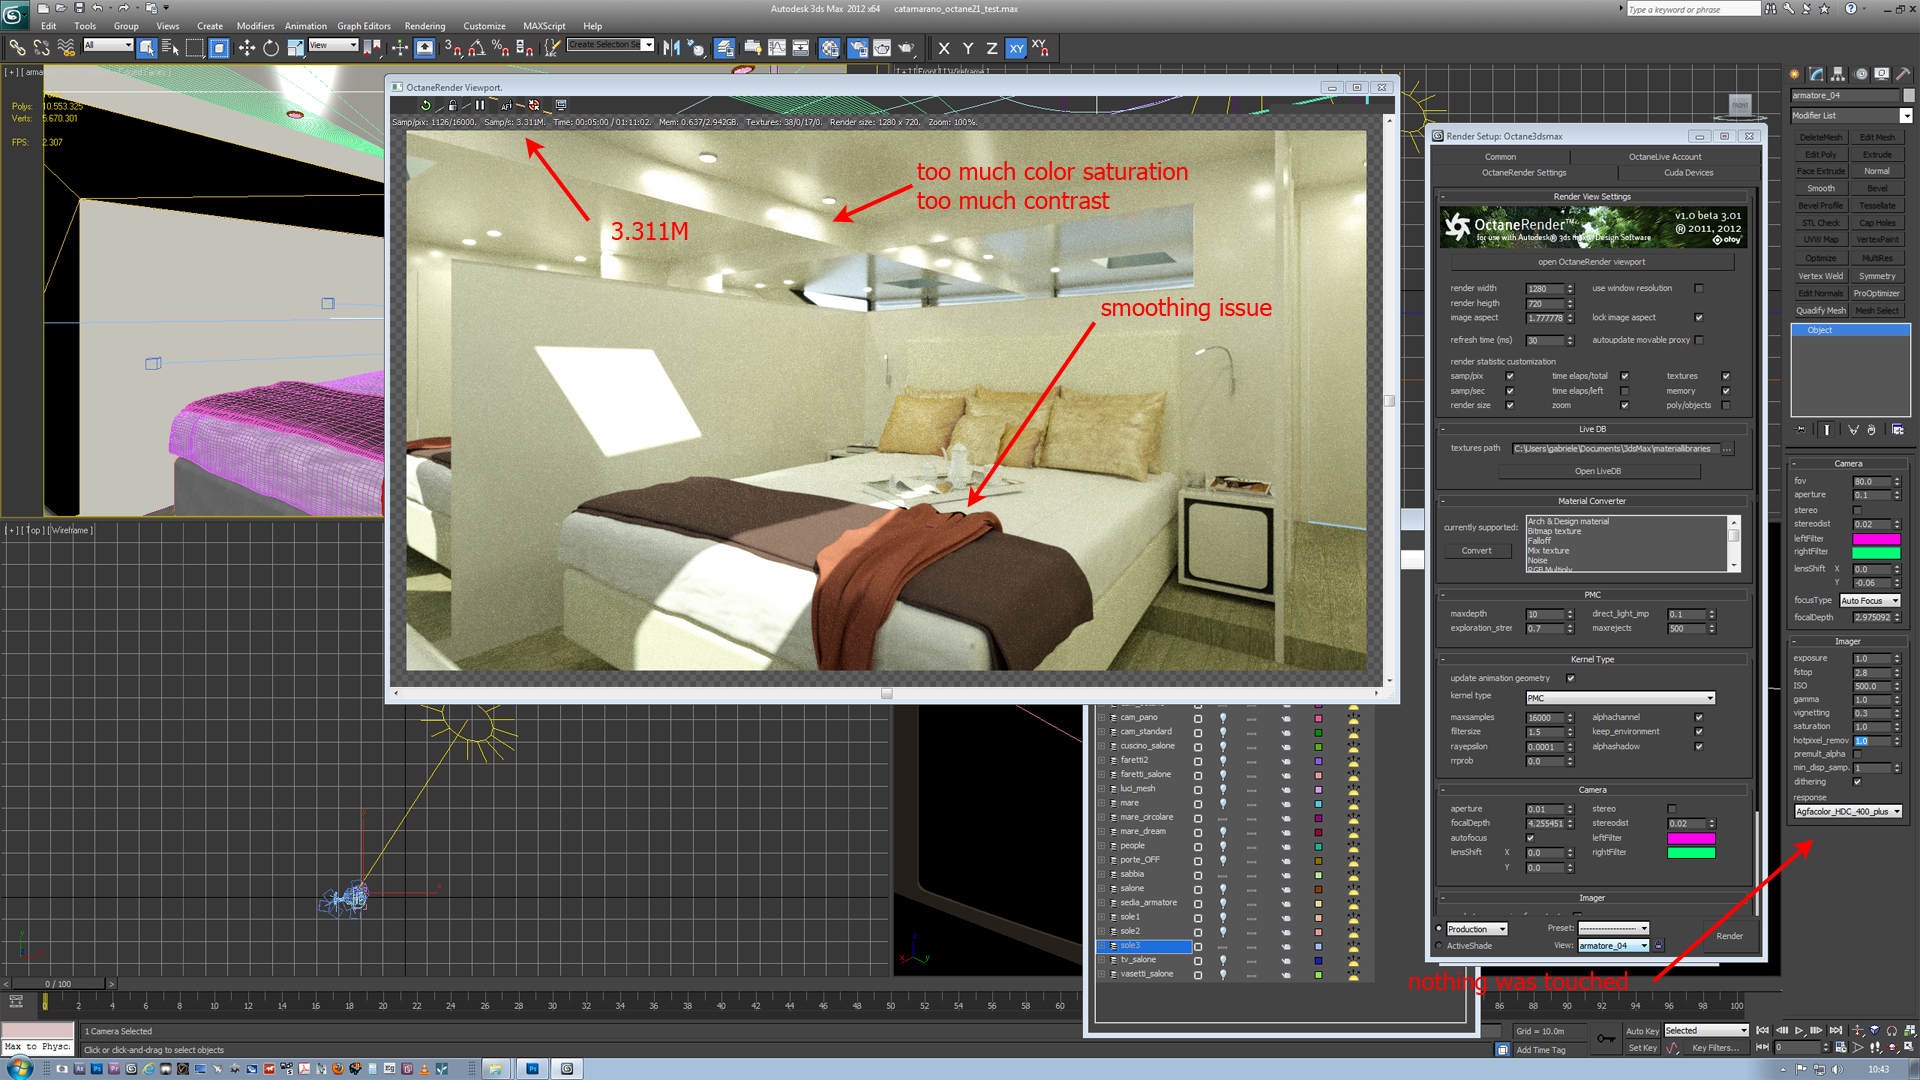Viewport: 1920px width, 1080px height.
Task: Pause rendering in the OctaneRender viewport
Action: 480,105
